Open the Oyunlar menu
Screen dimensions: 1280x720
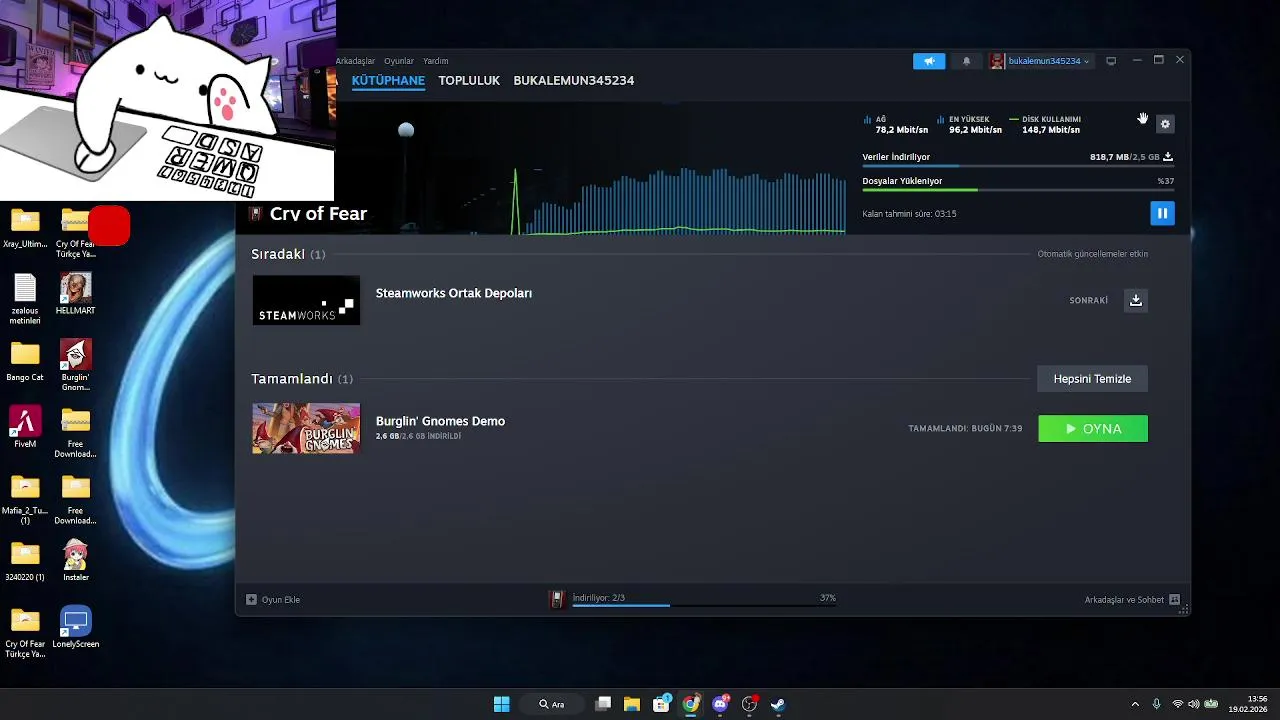(399, 61)
